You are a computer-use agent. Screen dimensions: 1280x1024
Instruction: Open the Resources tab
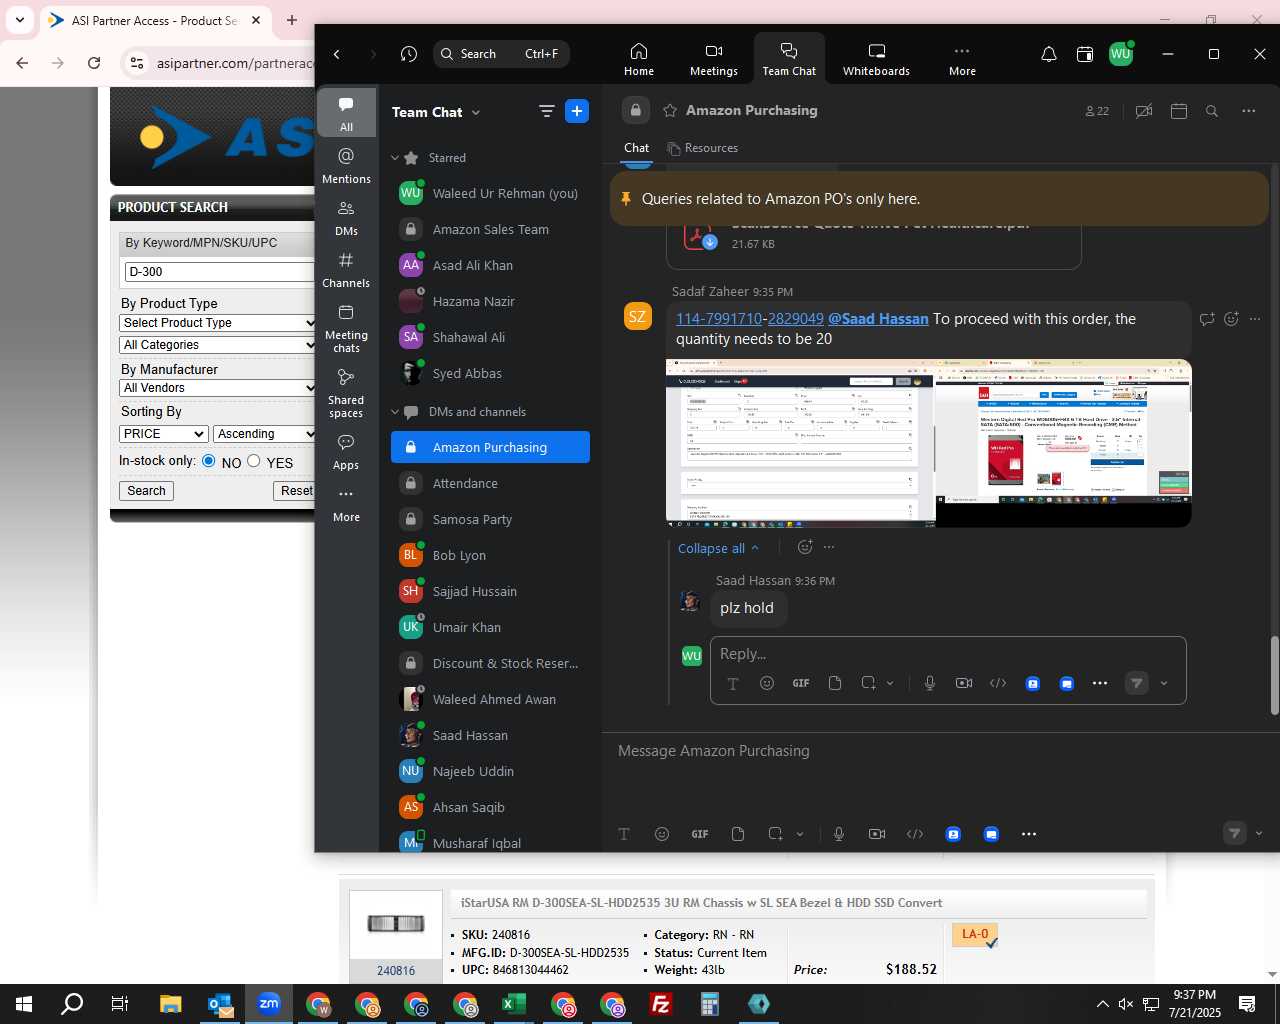(702, 148)
